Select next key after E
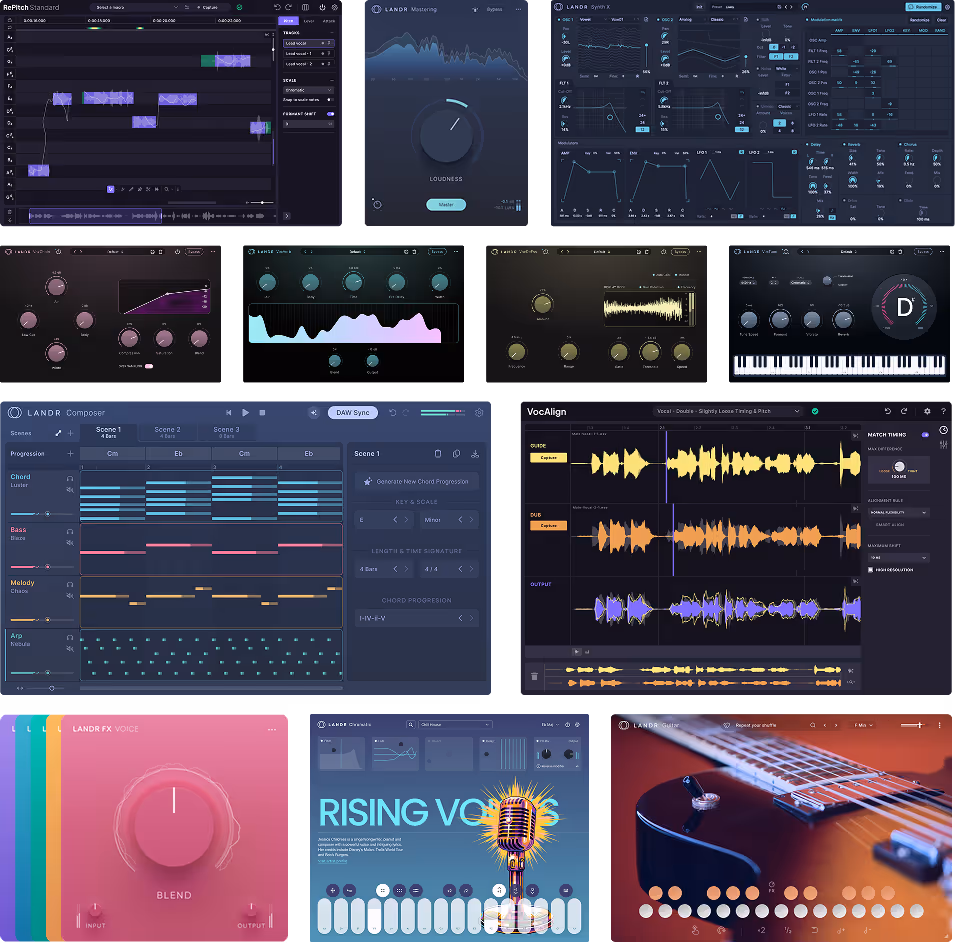Screen dimensions: 955x943 [x=406, y=520]
